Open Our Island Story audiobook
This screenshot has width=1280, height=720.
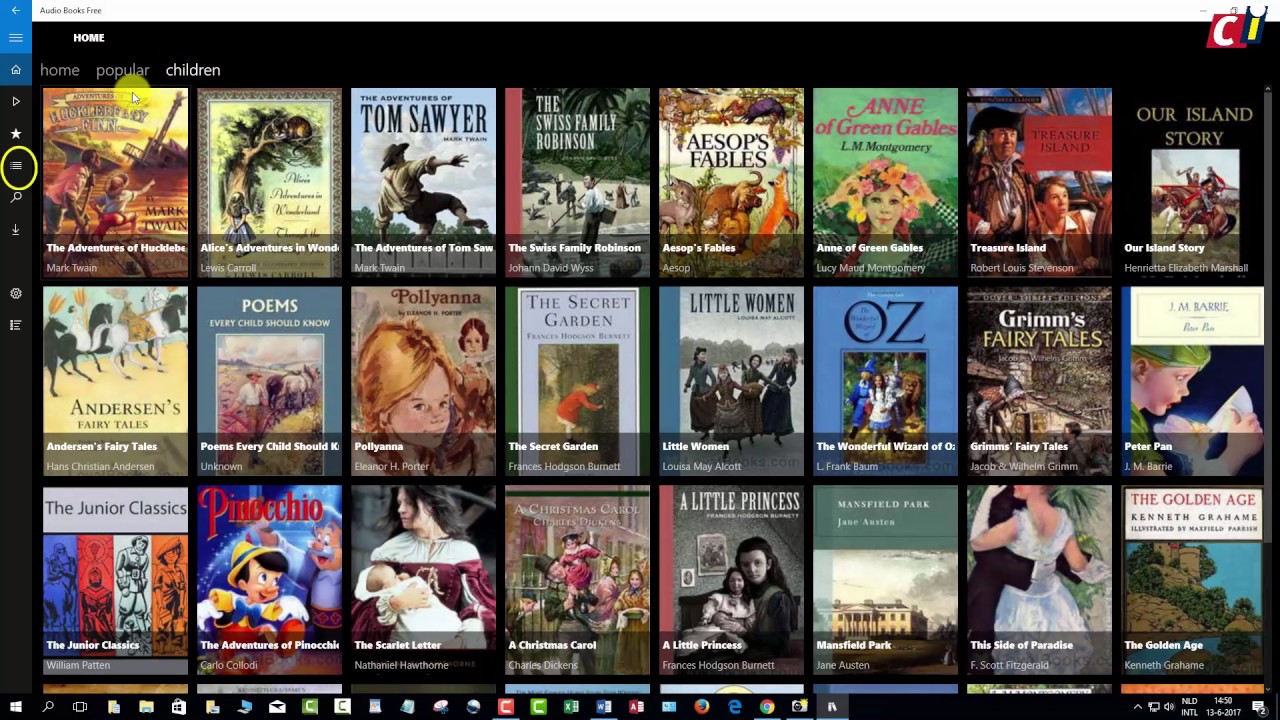click(x=1192, y=182)
